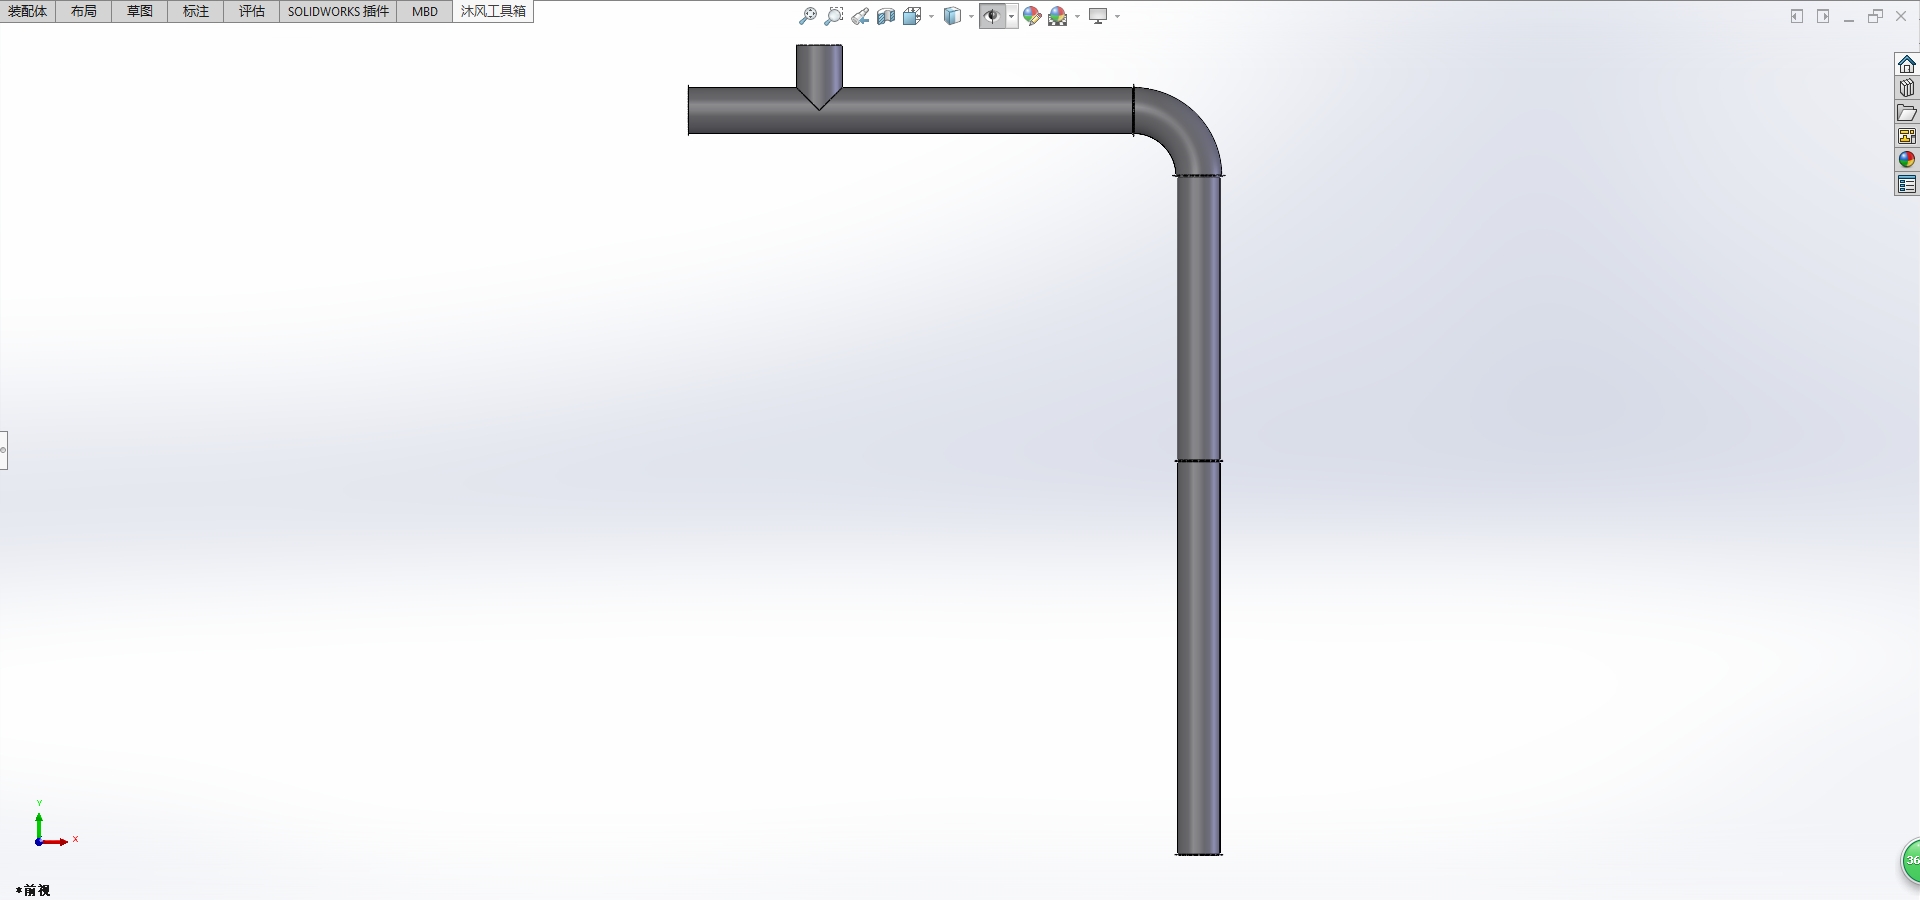Open the 草图 tab
This screenshot has width=1920, height=900.
(140, 11)
